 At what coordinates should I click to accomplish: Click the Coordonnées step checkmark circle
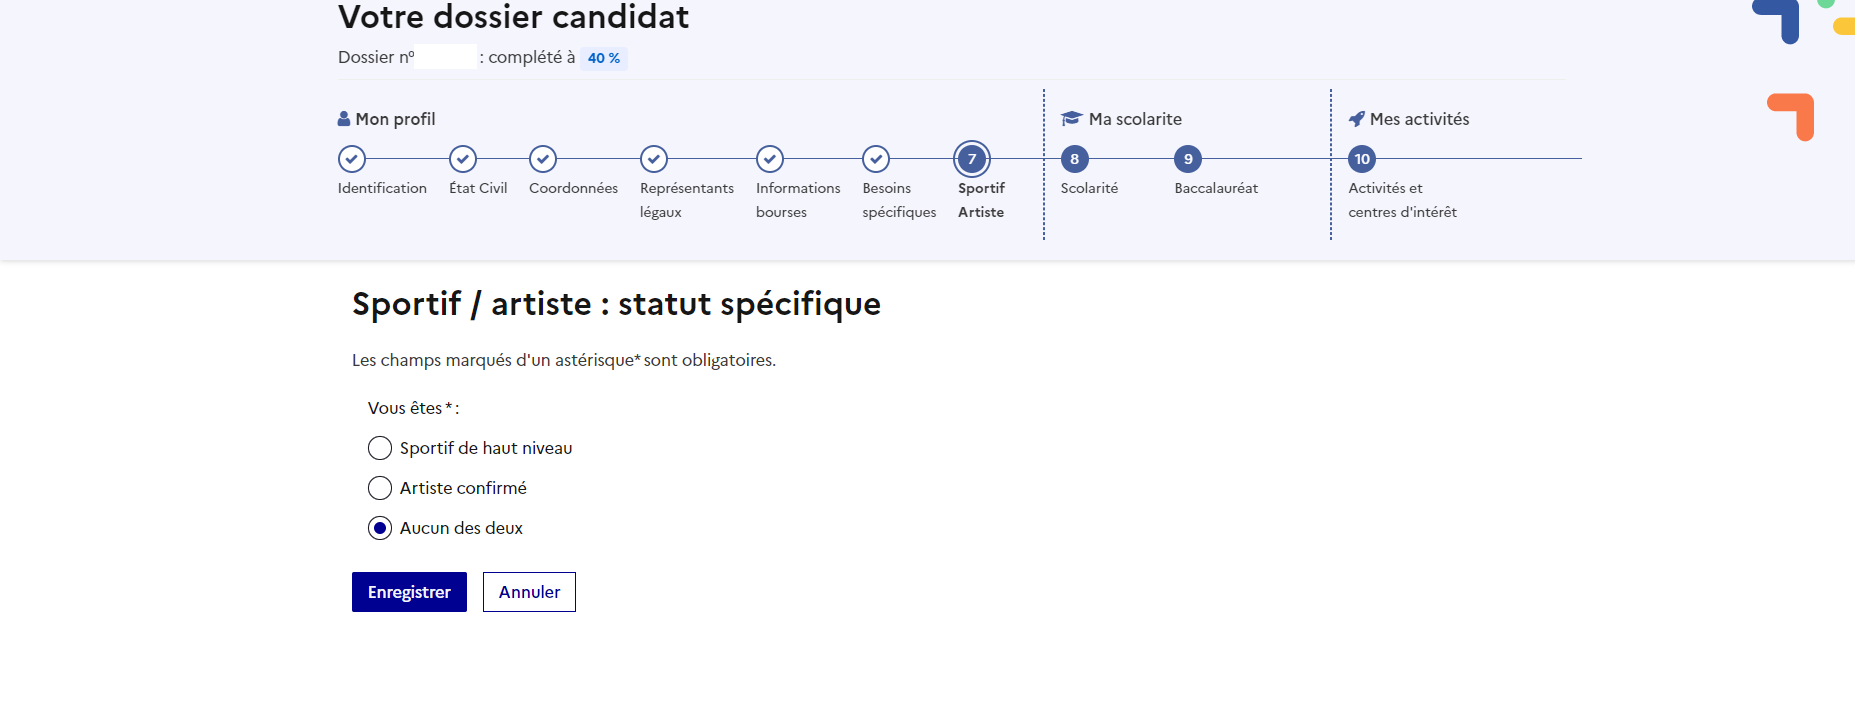pyautogui.click(x=542, y=159)
